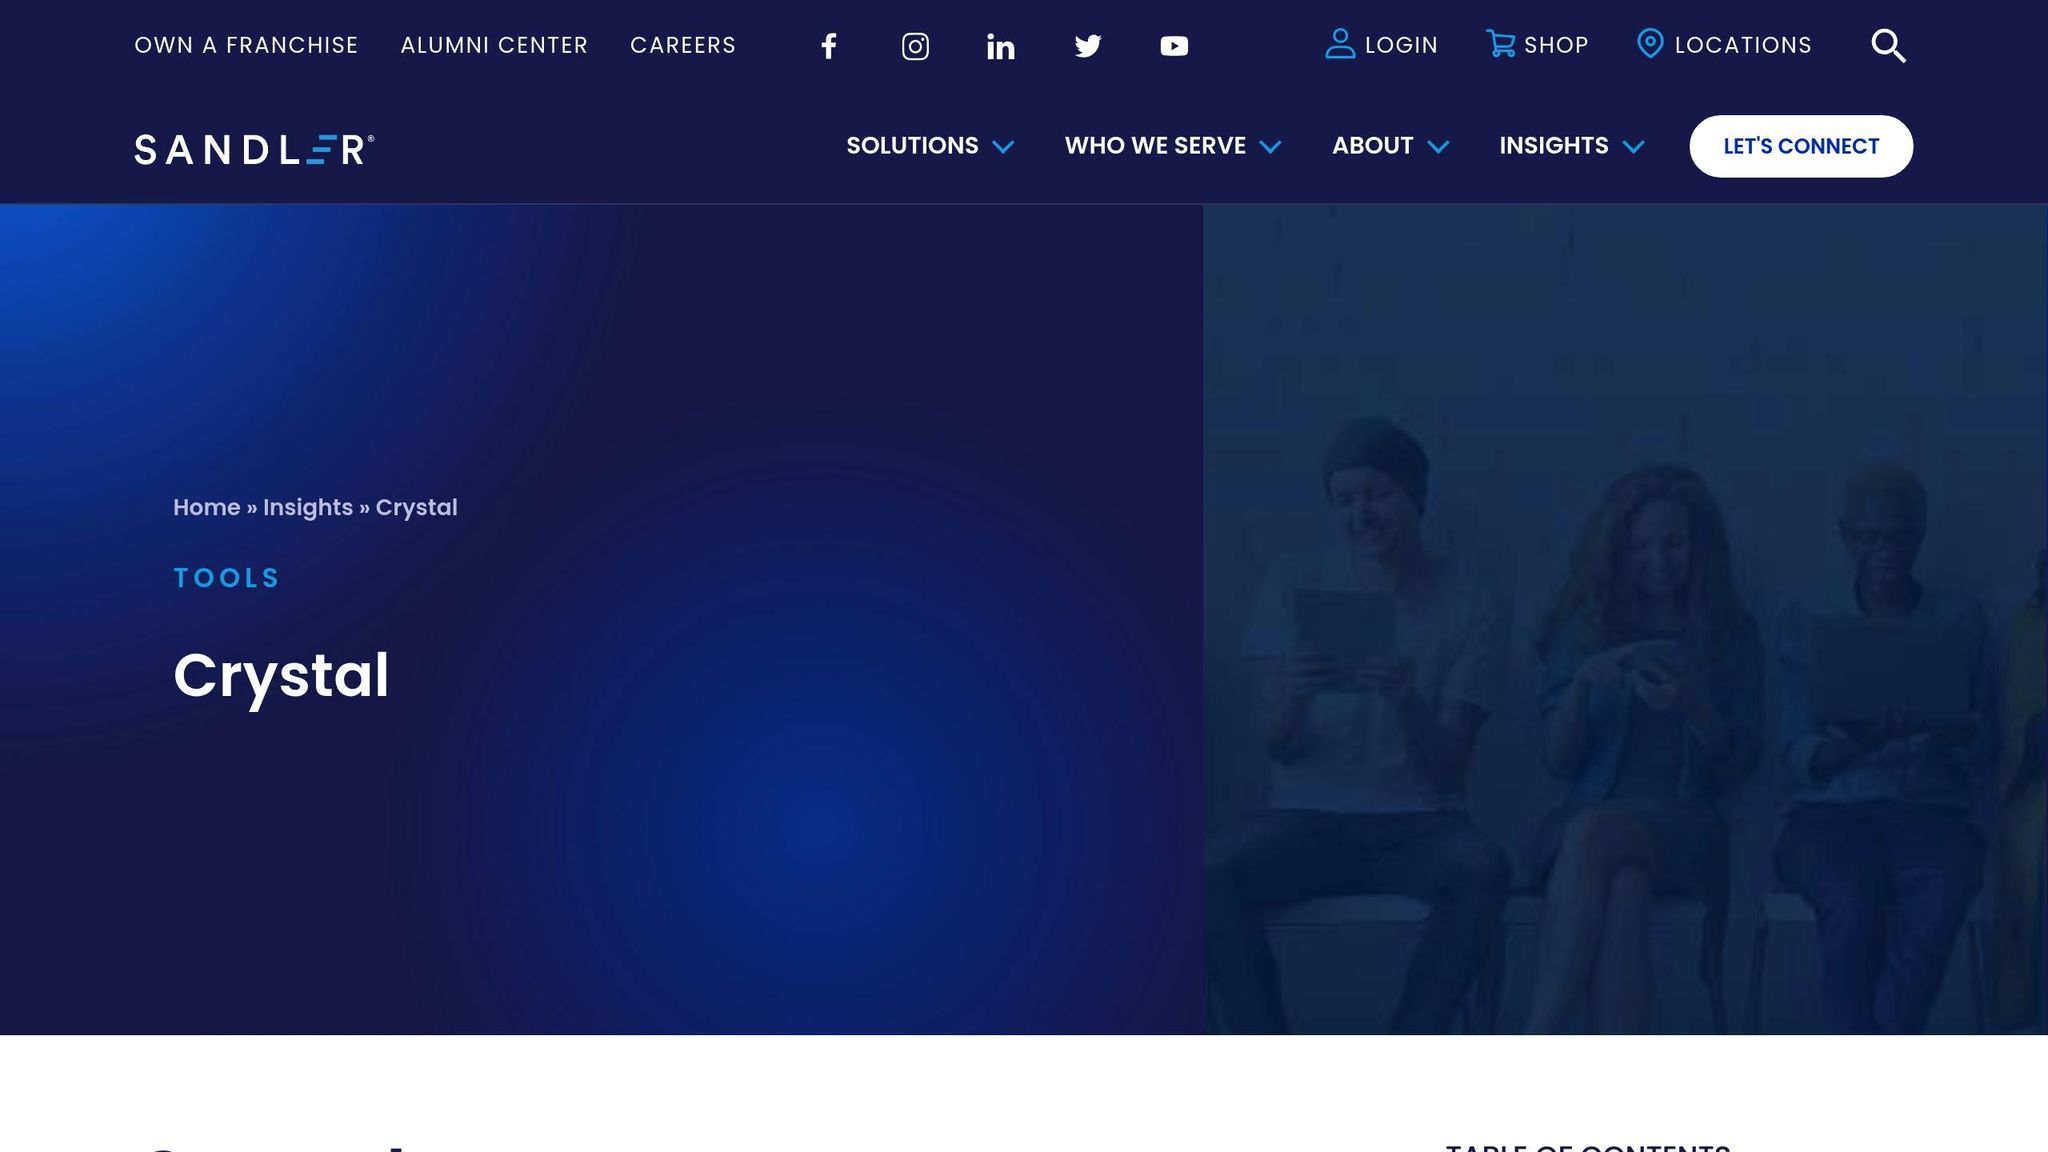Image resolution: width=2048 pixels, height=1152 pixels.
Task: Follow the Insights breadcrumb link
Action: click(x=307, y=507)
